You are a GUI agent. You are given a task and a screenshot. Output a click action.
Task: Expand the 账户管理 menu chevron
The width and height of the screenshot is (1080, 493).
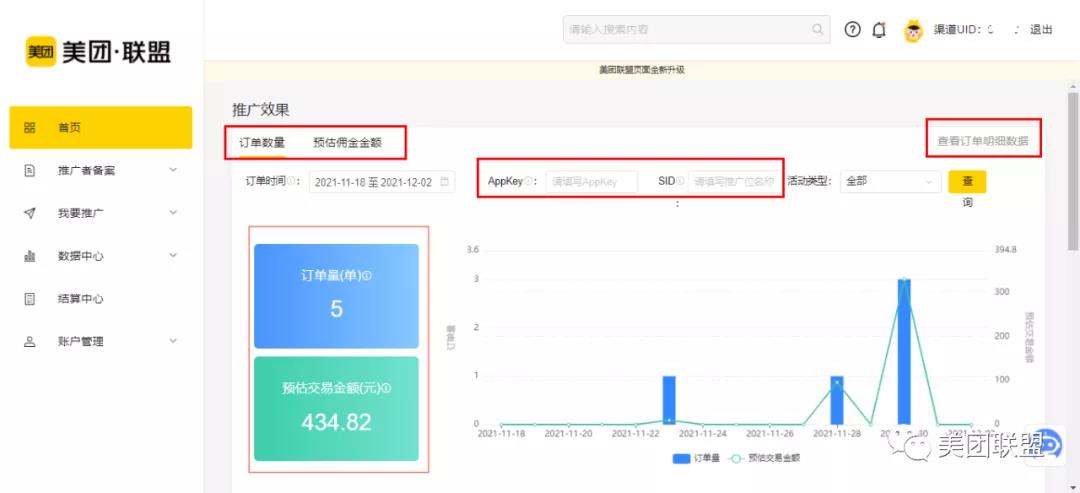(173, 341)
